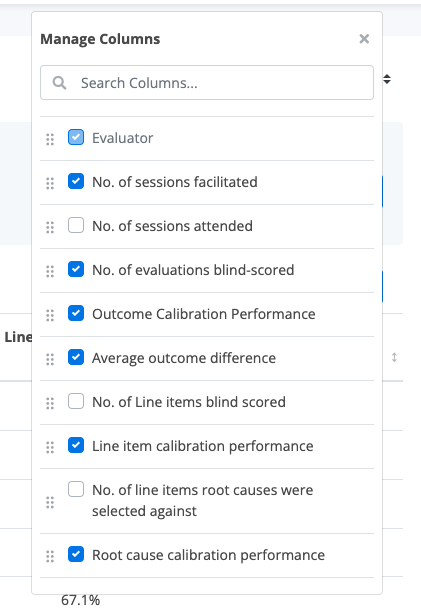
Task: Toggle the Evaluator column checkbox
Action: click(76, 137)
